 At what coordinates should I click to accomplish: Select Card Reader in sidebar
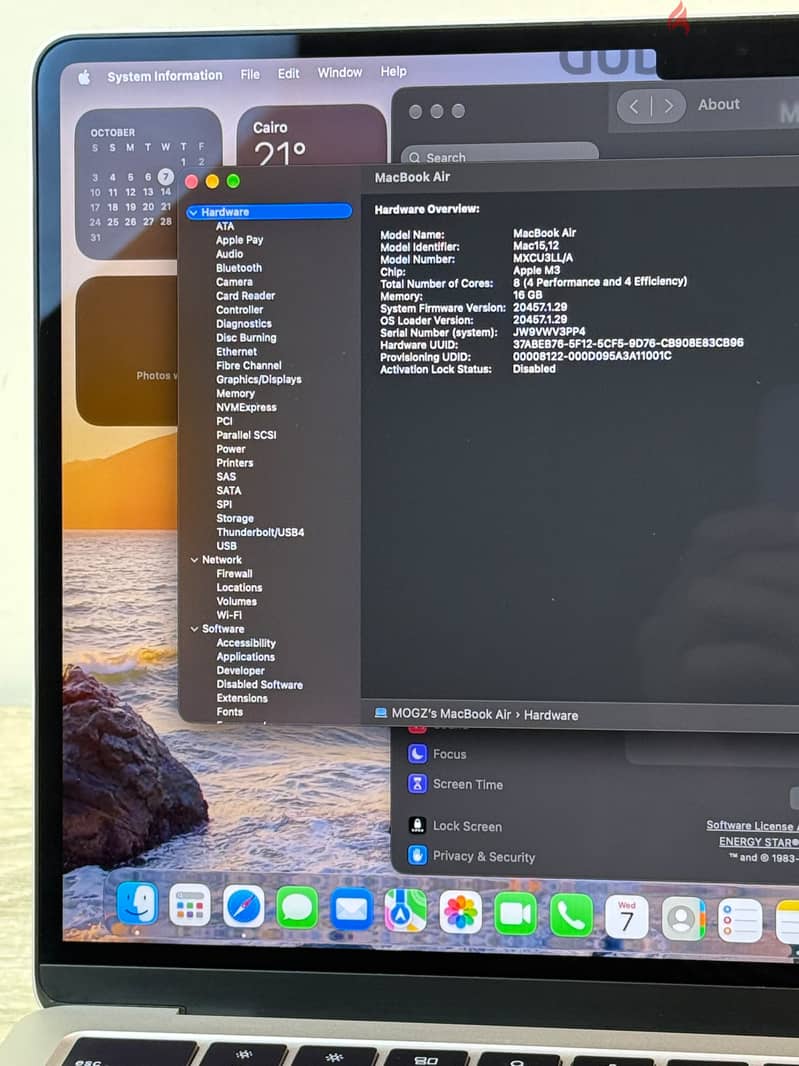pos(245,296)
